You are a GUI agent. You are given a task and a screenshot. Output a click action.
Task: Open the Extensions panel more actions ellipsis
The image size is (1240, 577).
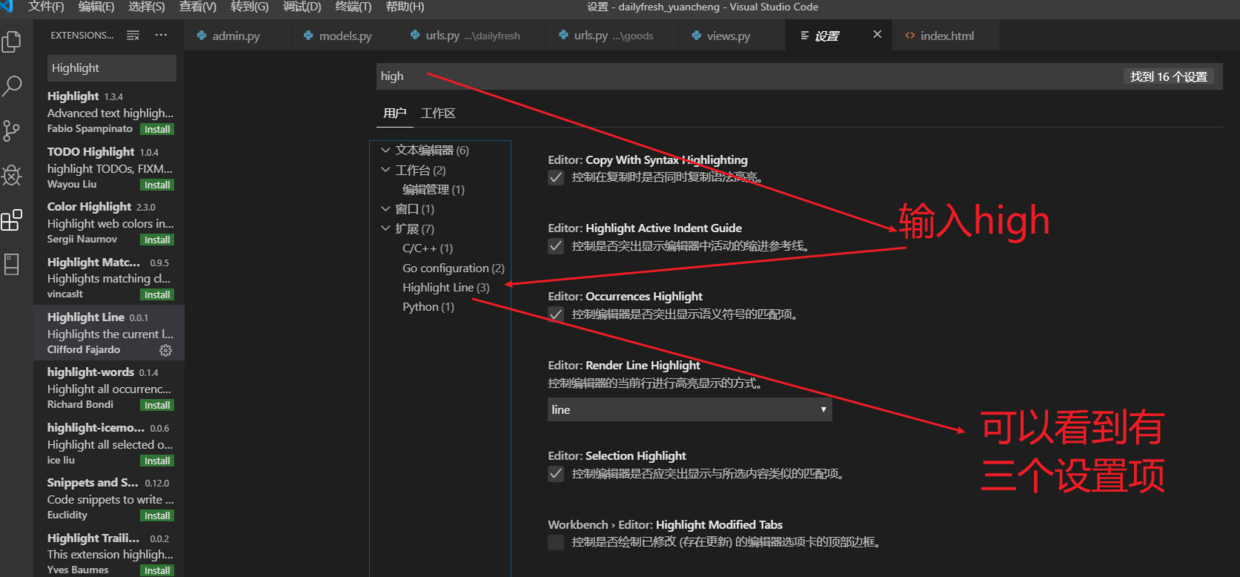161,35
